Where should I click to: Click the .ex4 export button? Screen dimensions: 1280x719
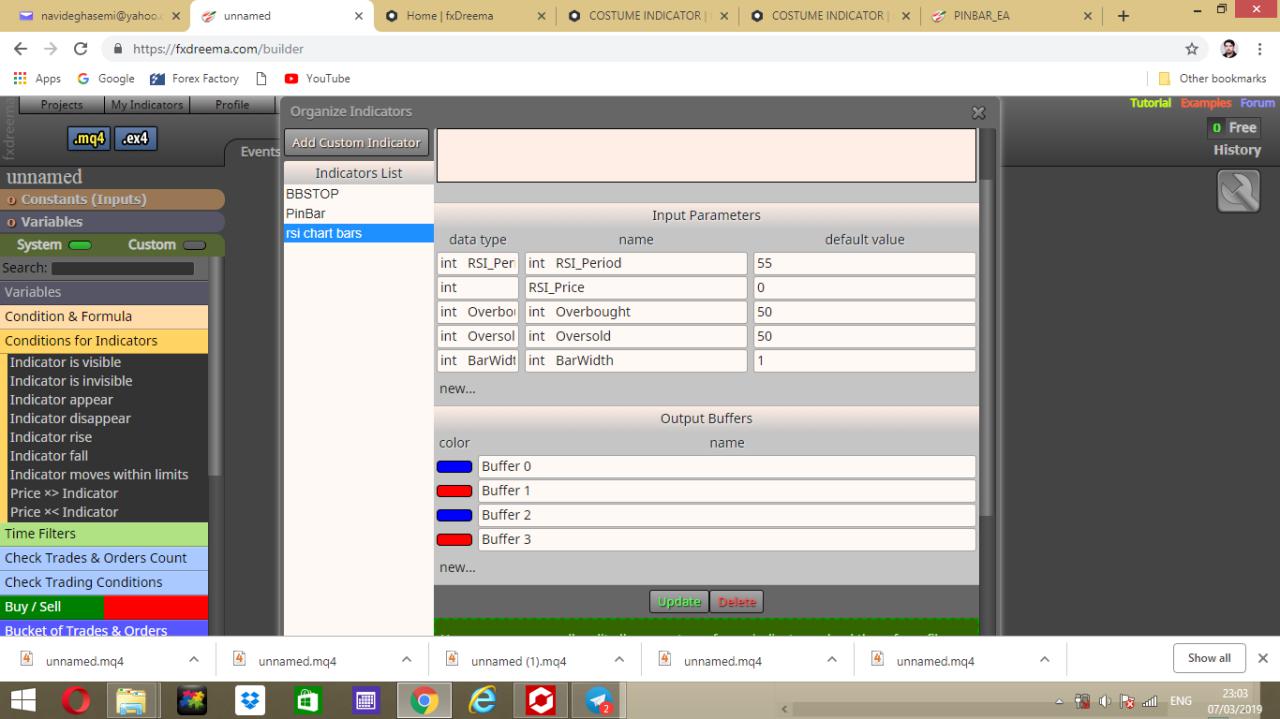[135, 139]
